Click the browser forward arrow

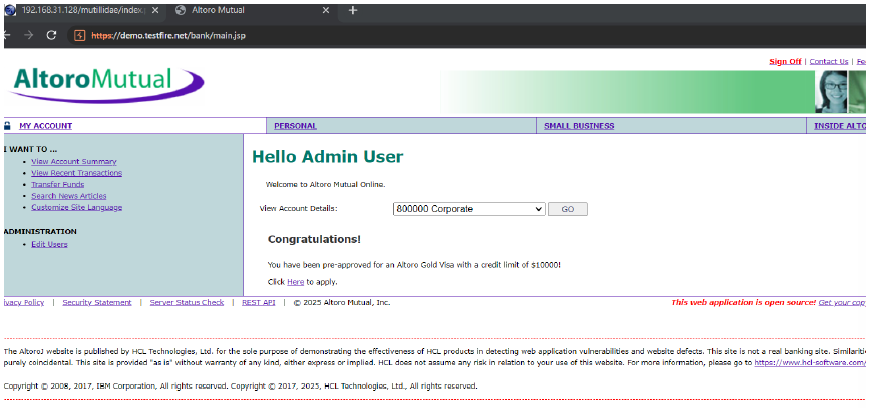click(29, 35)
